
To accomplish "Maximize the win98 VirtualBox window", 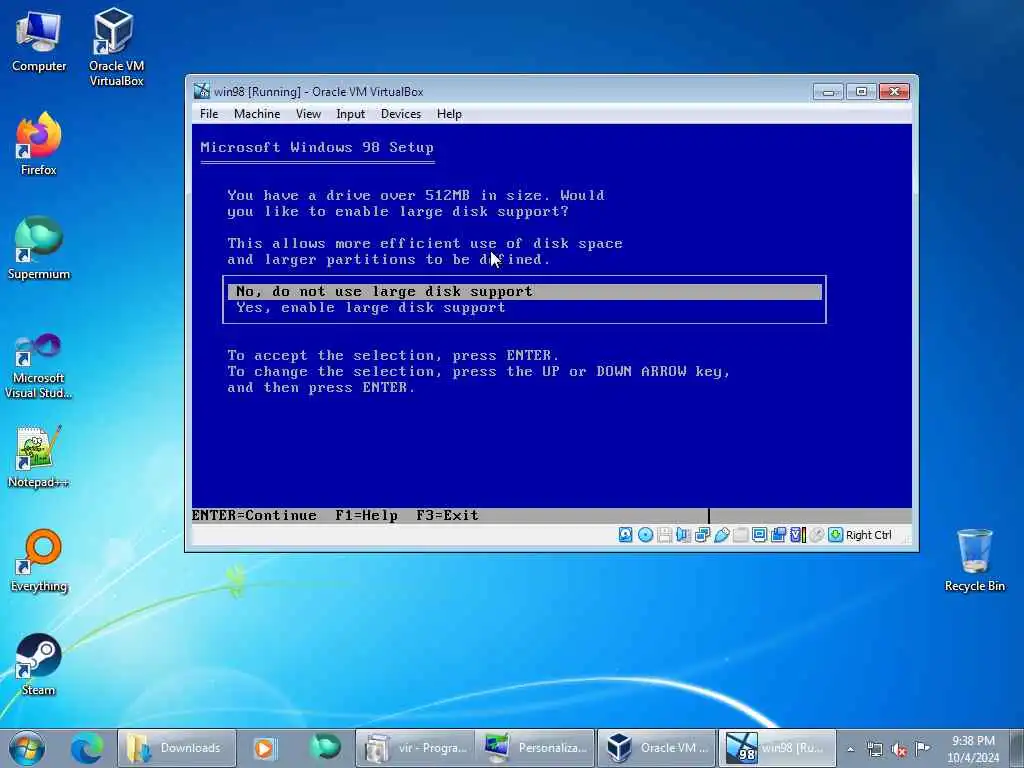I will [861, 91].
